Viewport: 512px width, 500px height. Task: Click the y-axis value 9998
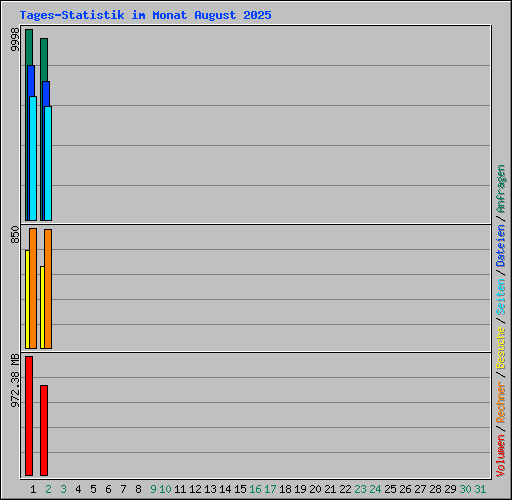tap(15, 40)
